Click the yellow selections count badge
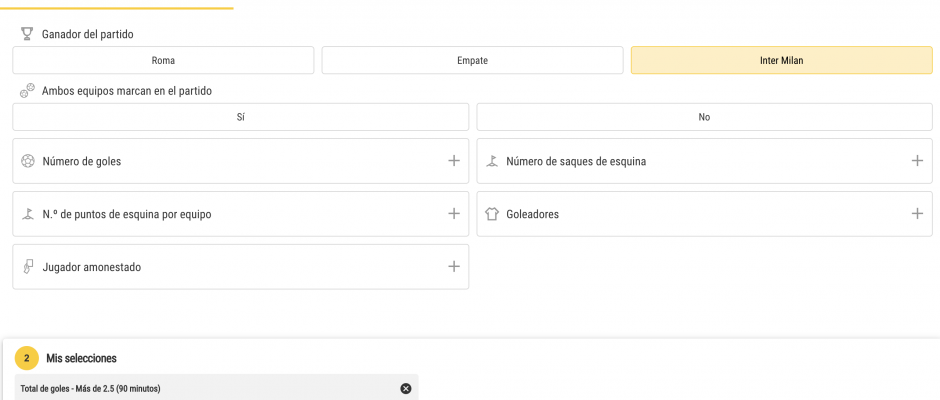 [26, 358]
